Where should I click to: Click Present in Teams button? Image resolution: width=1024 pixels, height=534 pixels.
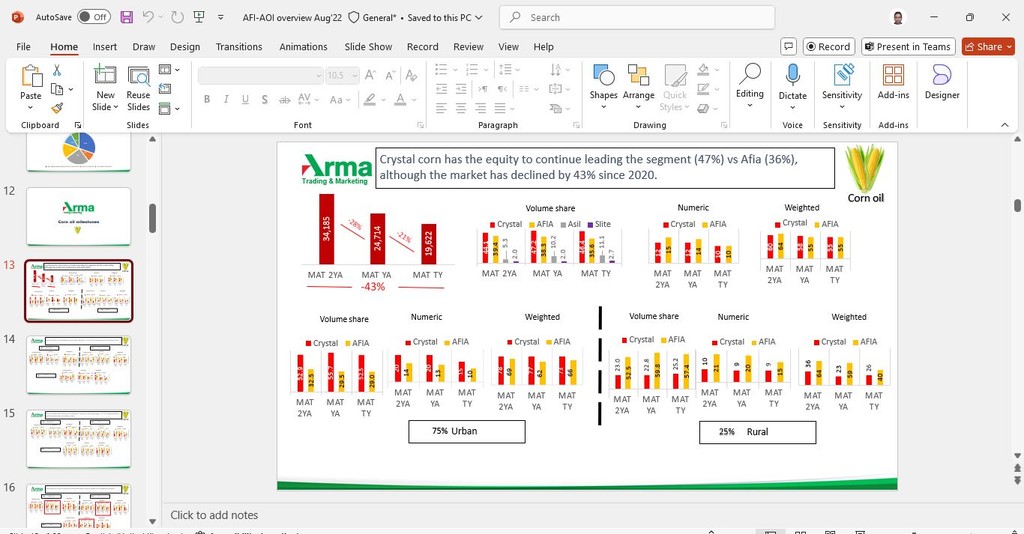pyautogui.click(x=908, y=46)
